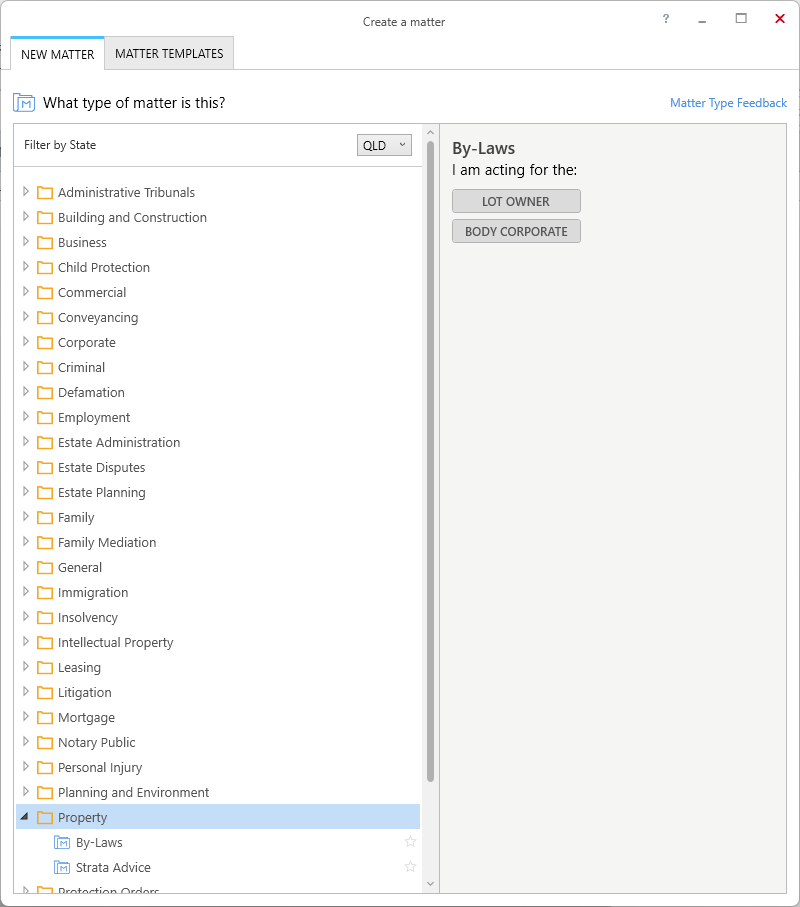Maximize the Create a matter window

click(x=741, y=19)
